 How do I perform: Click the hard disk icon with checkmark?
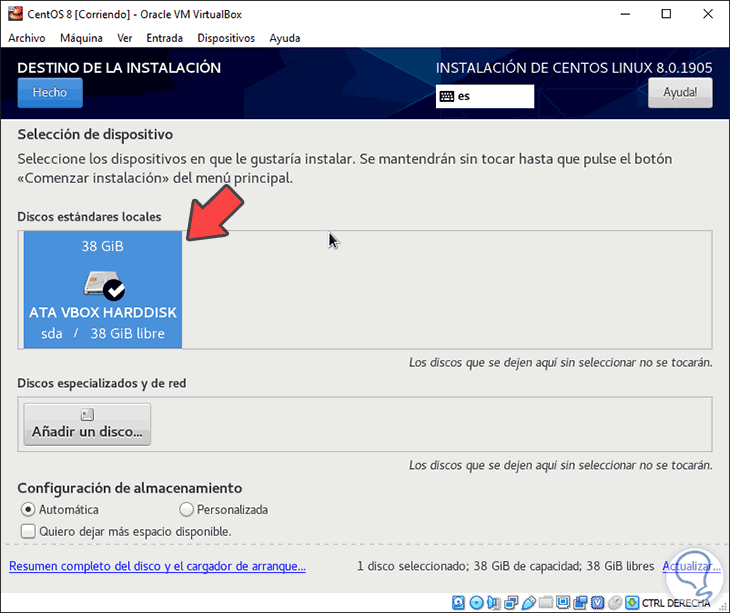103,285
